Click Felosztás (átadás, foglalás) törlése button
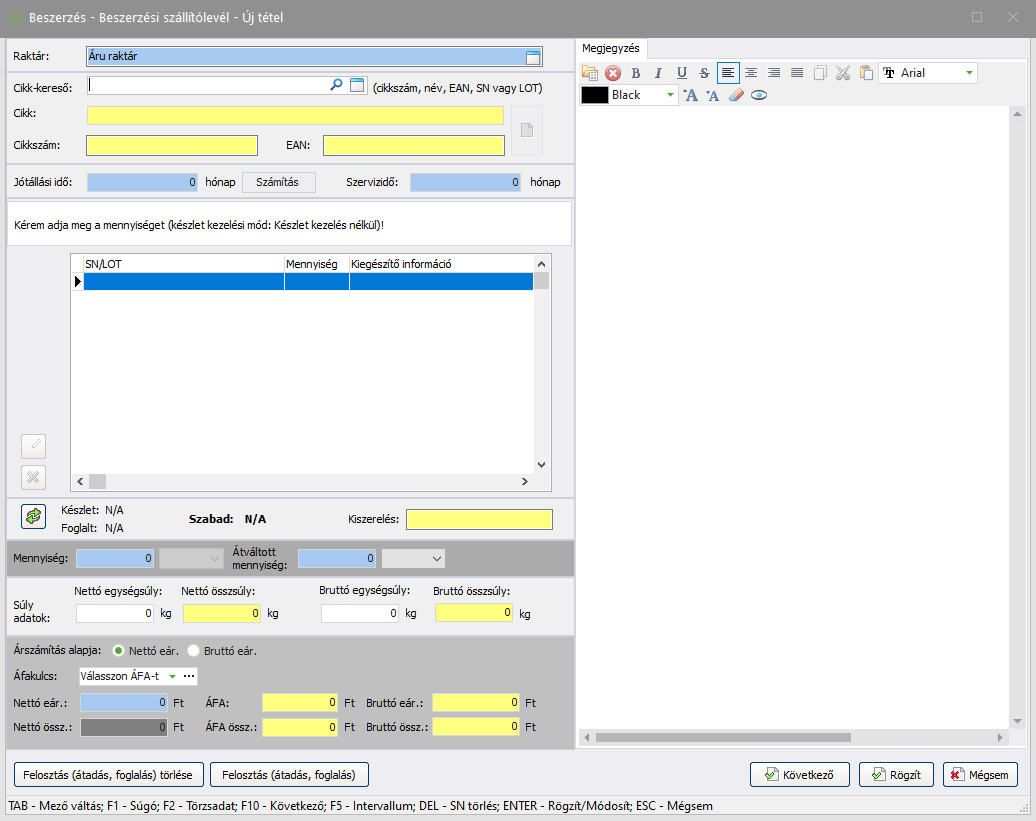Screen dimensions: 1036x821 (x=108, y=775)
